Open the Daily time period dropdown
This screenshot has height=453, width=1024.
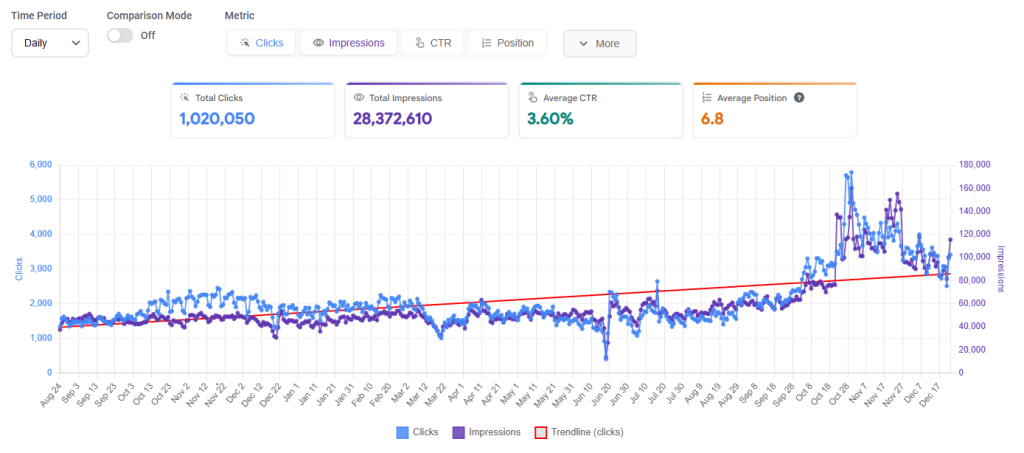point(50,43)
